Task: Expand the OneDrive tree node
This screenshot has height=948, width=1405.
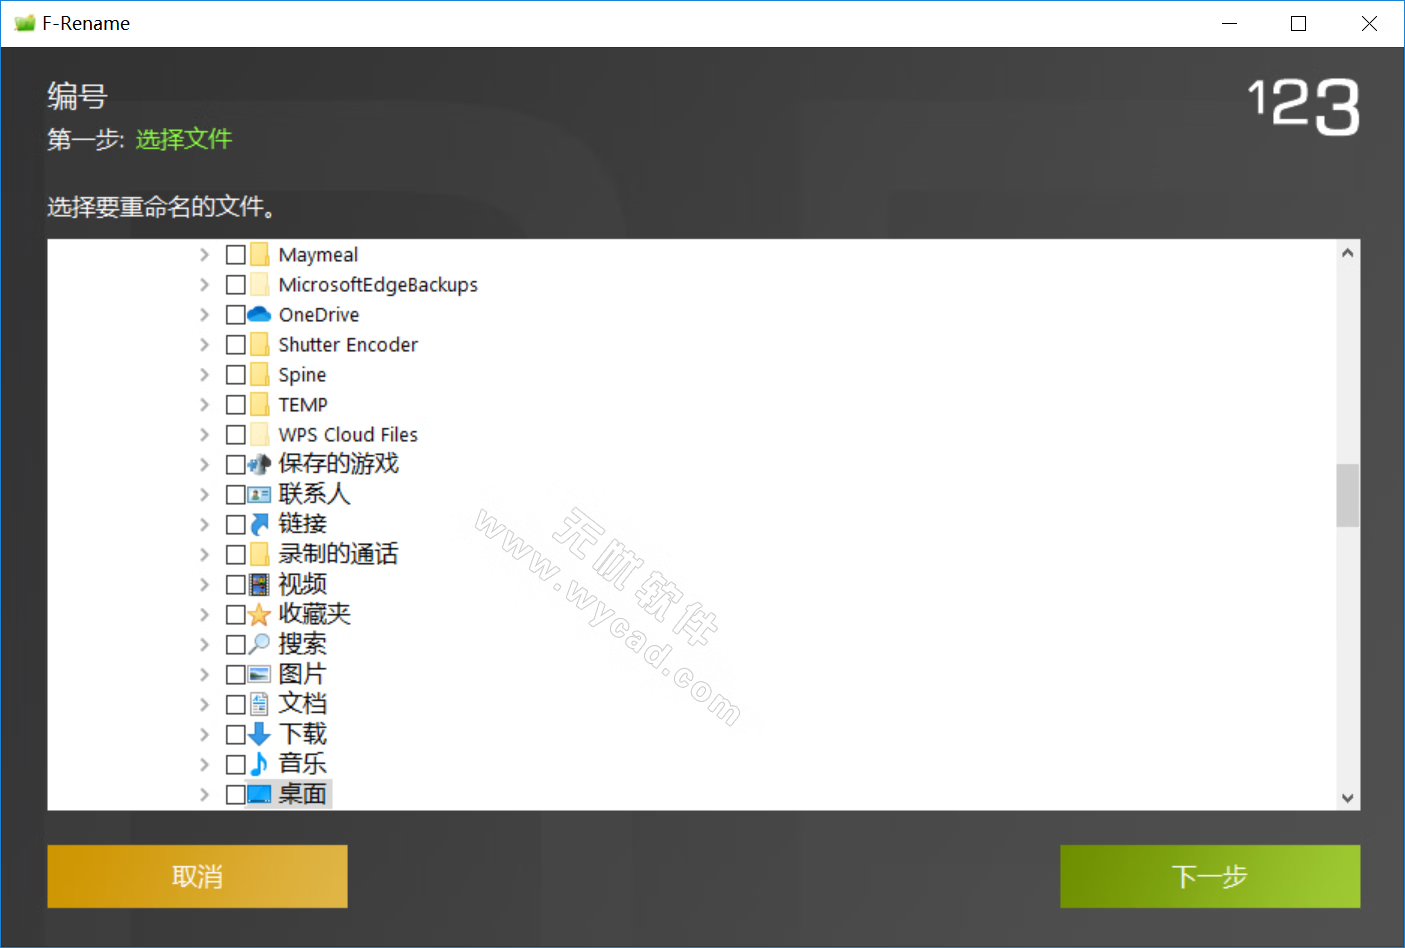Action: [x=203, y=314]
